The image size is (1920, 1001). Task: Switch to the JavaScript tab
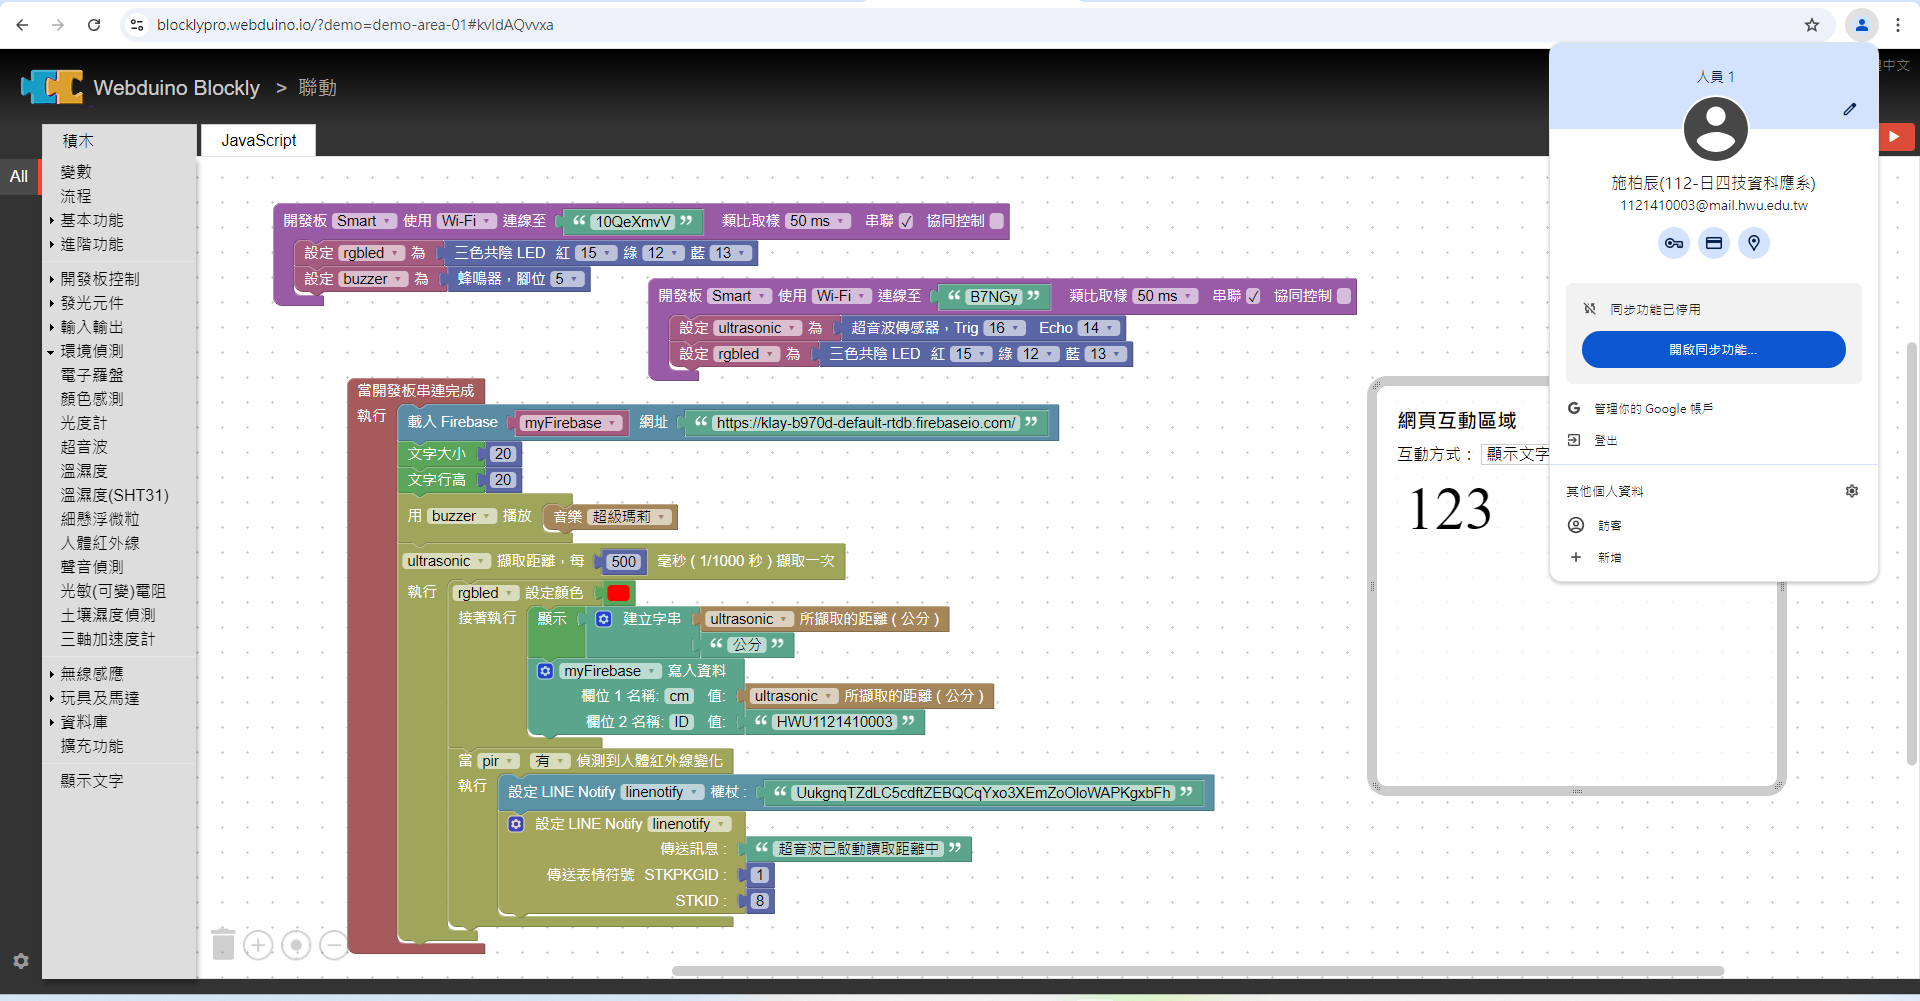pos(258,141)
